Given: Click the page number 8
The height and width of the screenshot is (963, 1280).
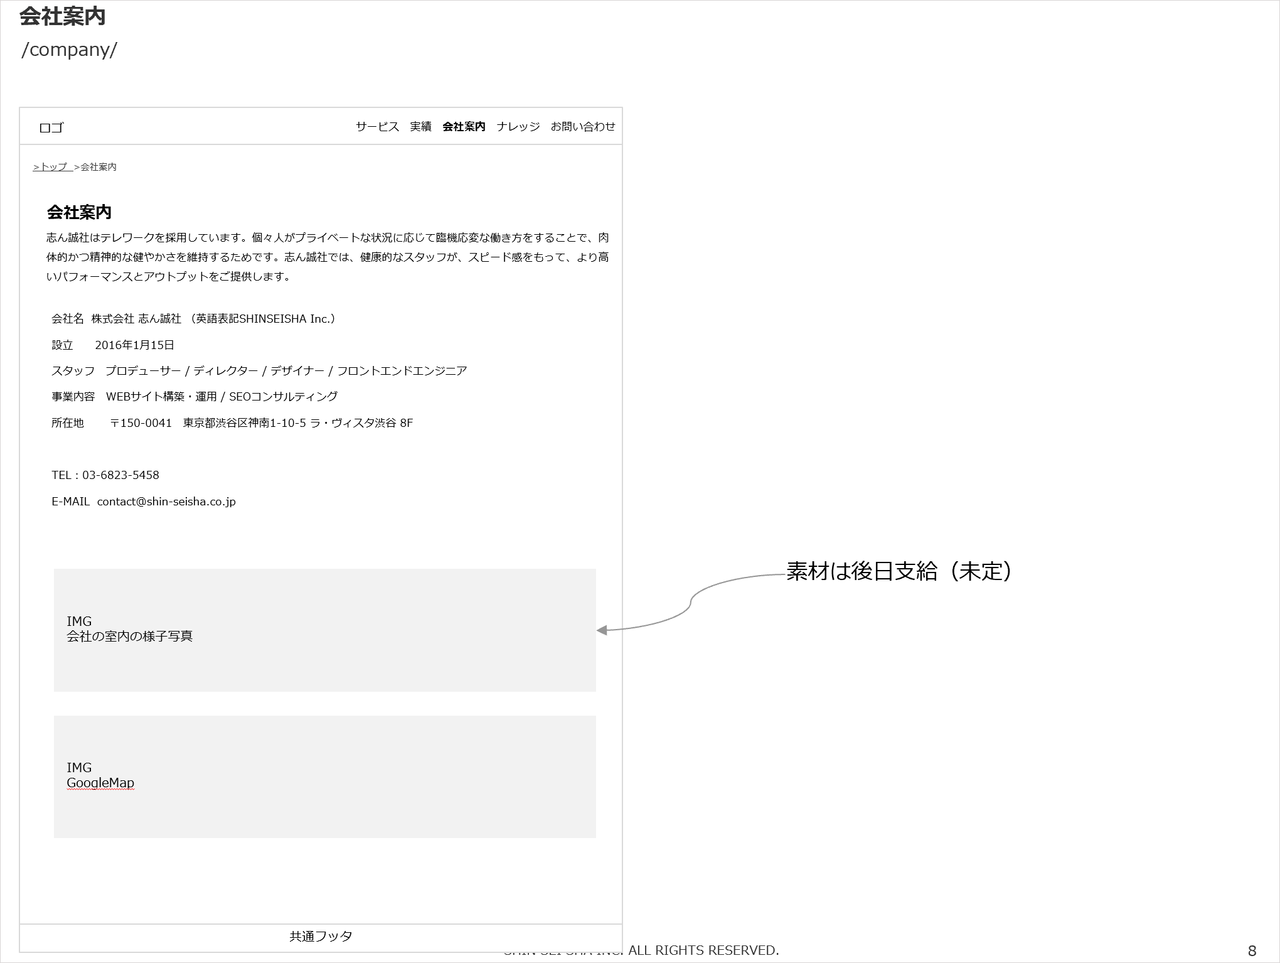Looking at the screenshot, I should coord(1252,951).
